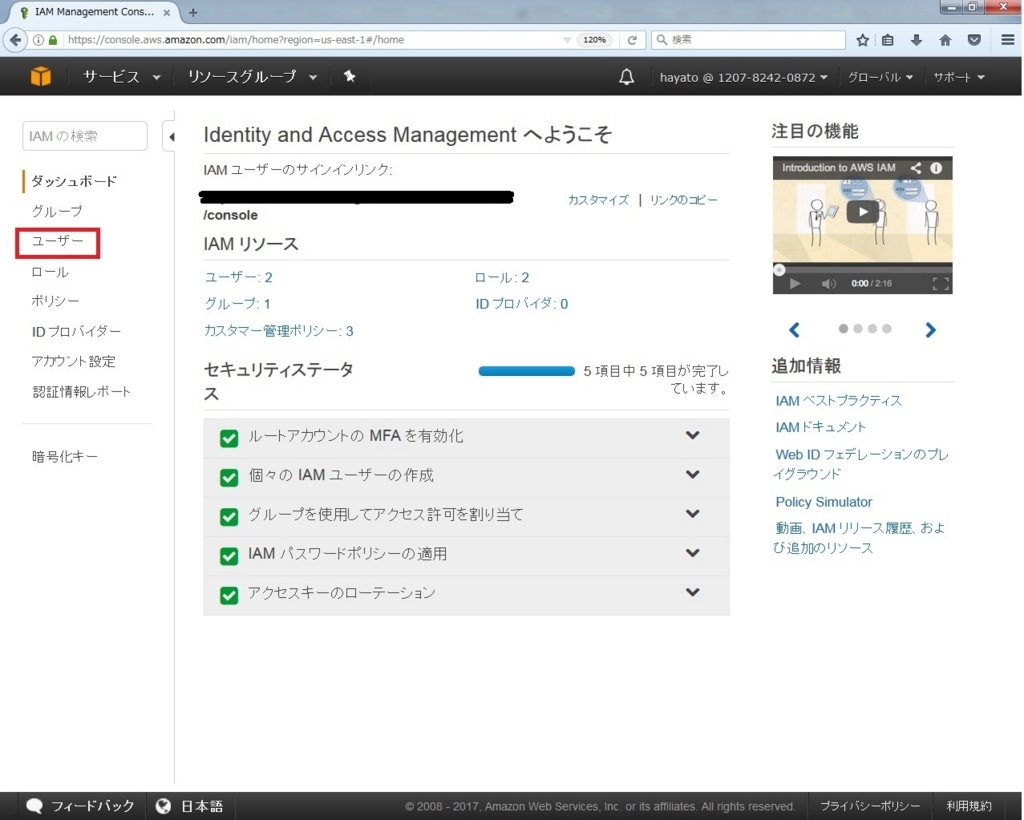The image size is (1024, 820).
Task: Open the ユーザー: 2 resource link
Action: tap(238, 277)
